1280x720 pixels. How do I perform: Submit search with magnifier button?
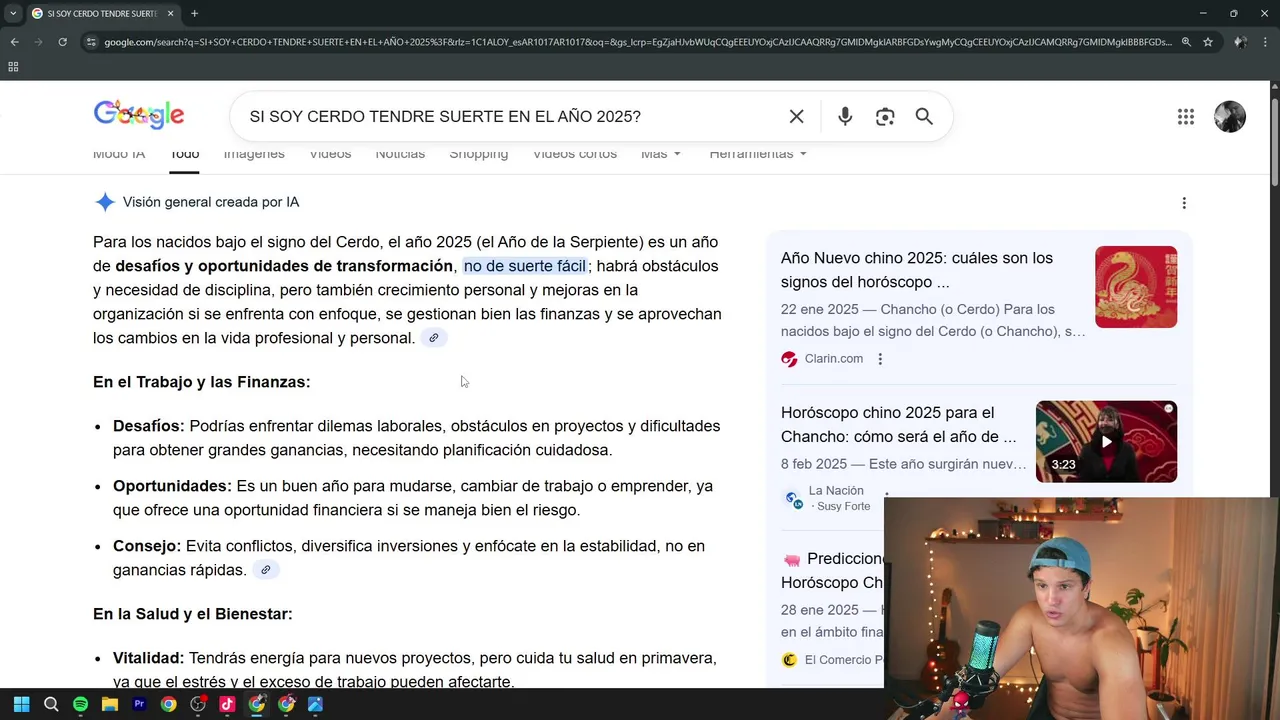[x=924, y=116]
